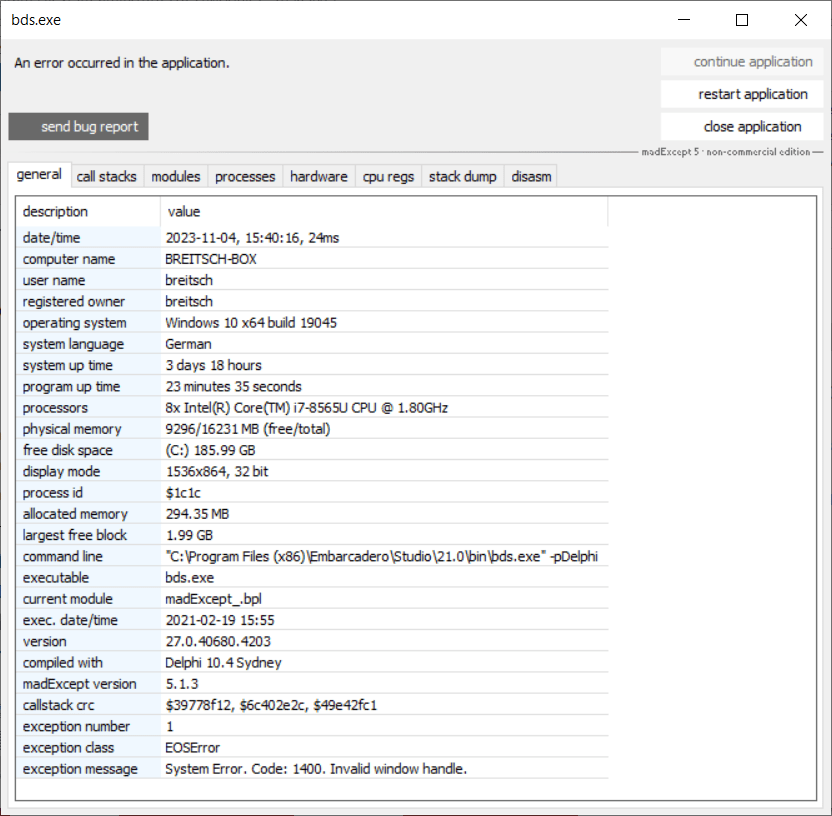The height and width of the screenshot is (816, 832).
Task: View the stack dump tab
Action: (462, 176)
